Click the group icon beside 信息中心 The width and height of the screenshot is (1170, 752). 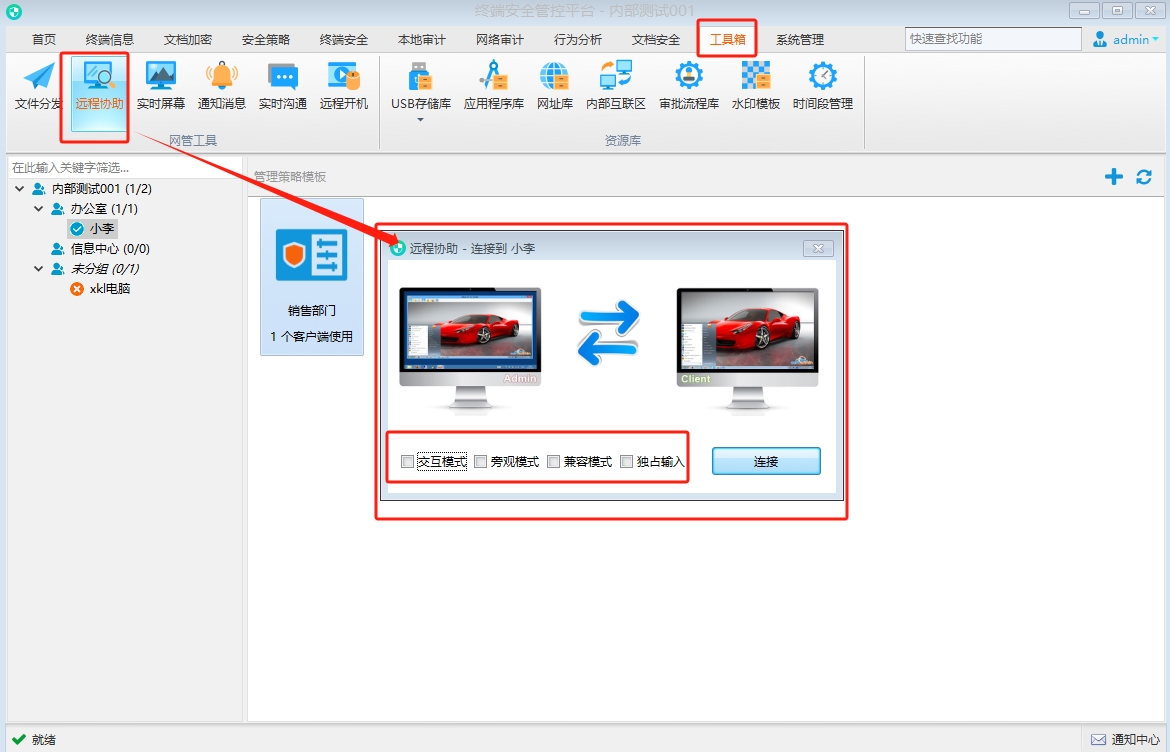tap(57, 248)
